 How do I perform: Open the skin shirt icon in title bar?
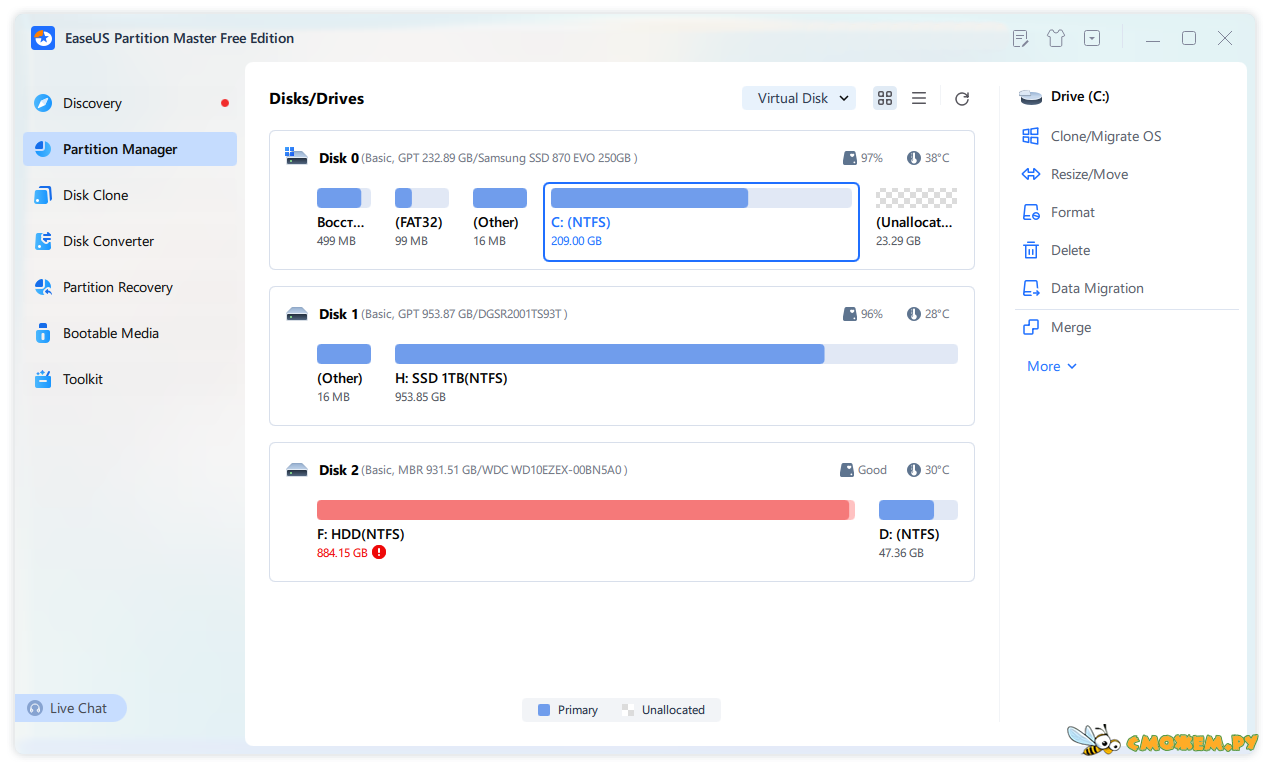1056,38
